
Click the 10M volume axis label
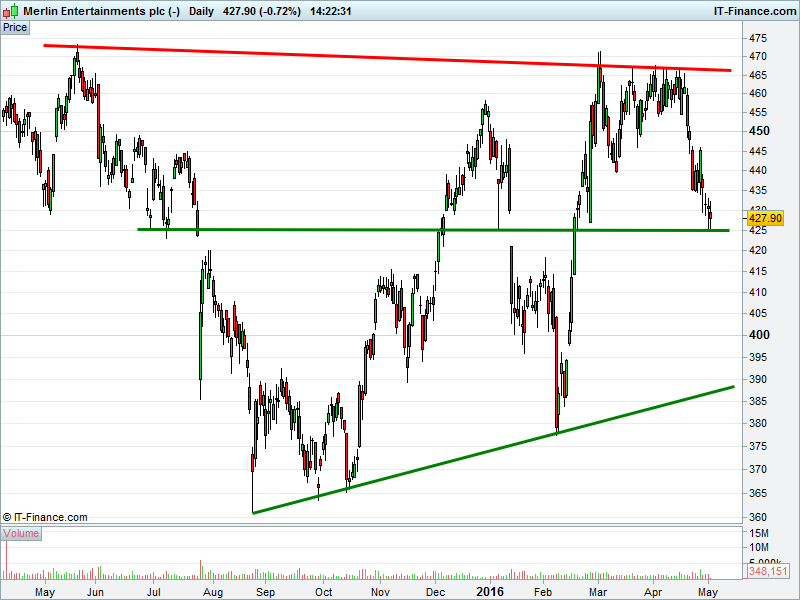[759, 547]
